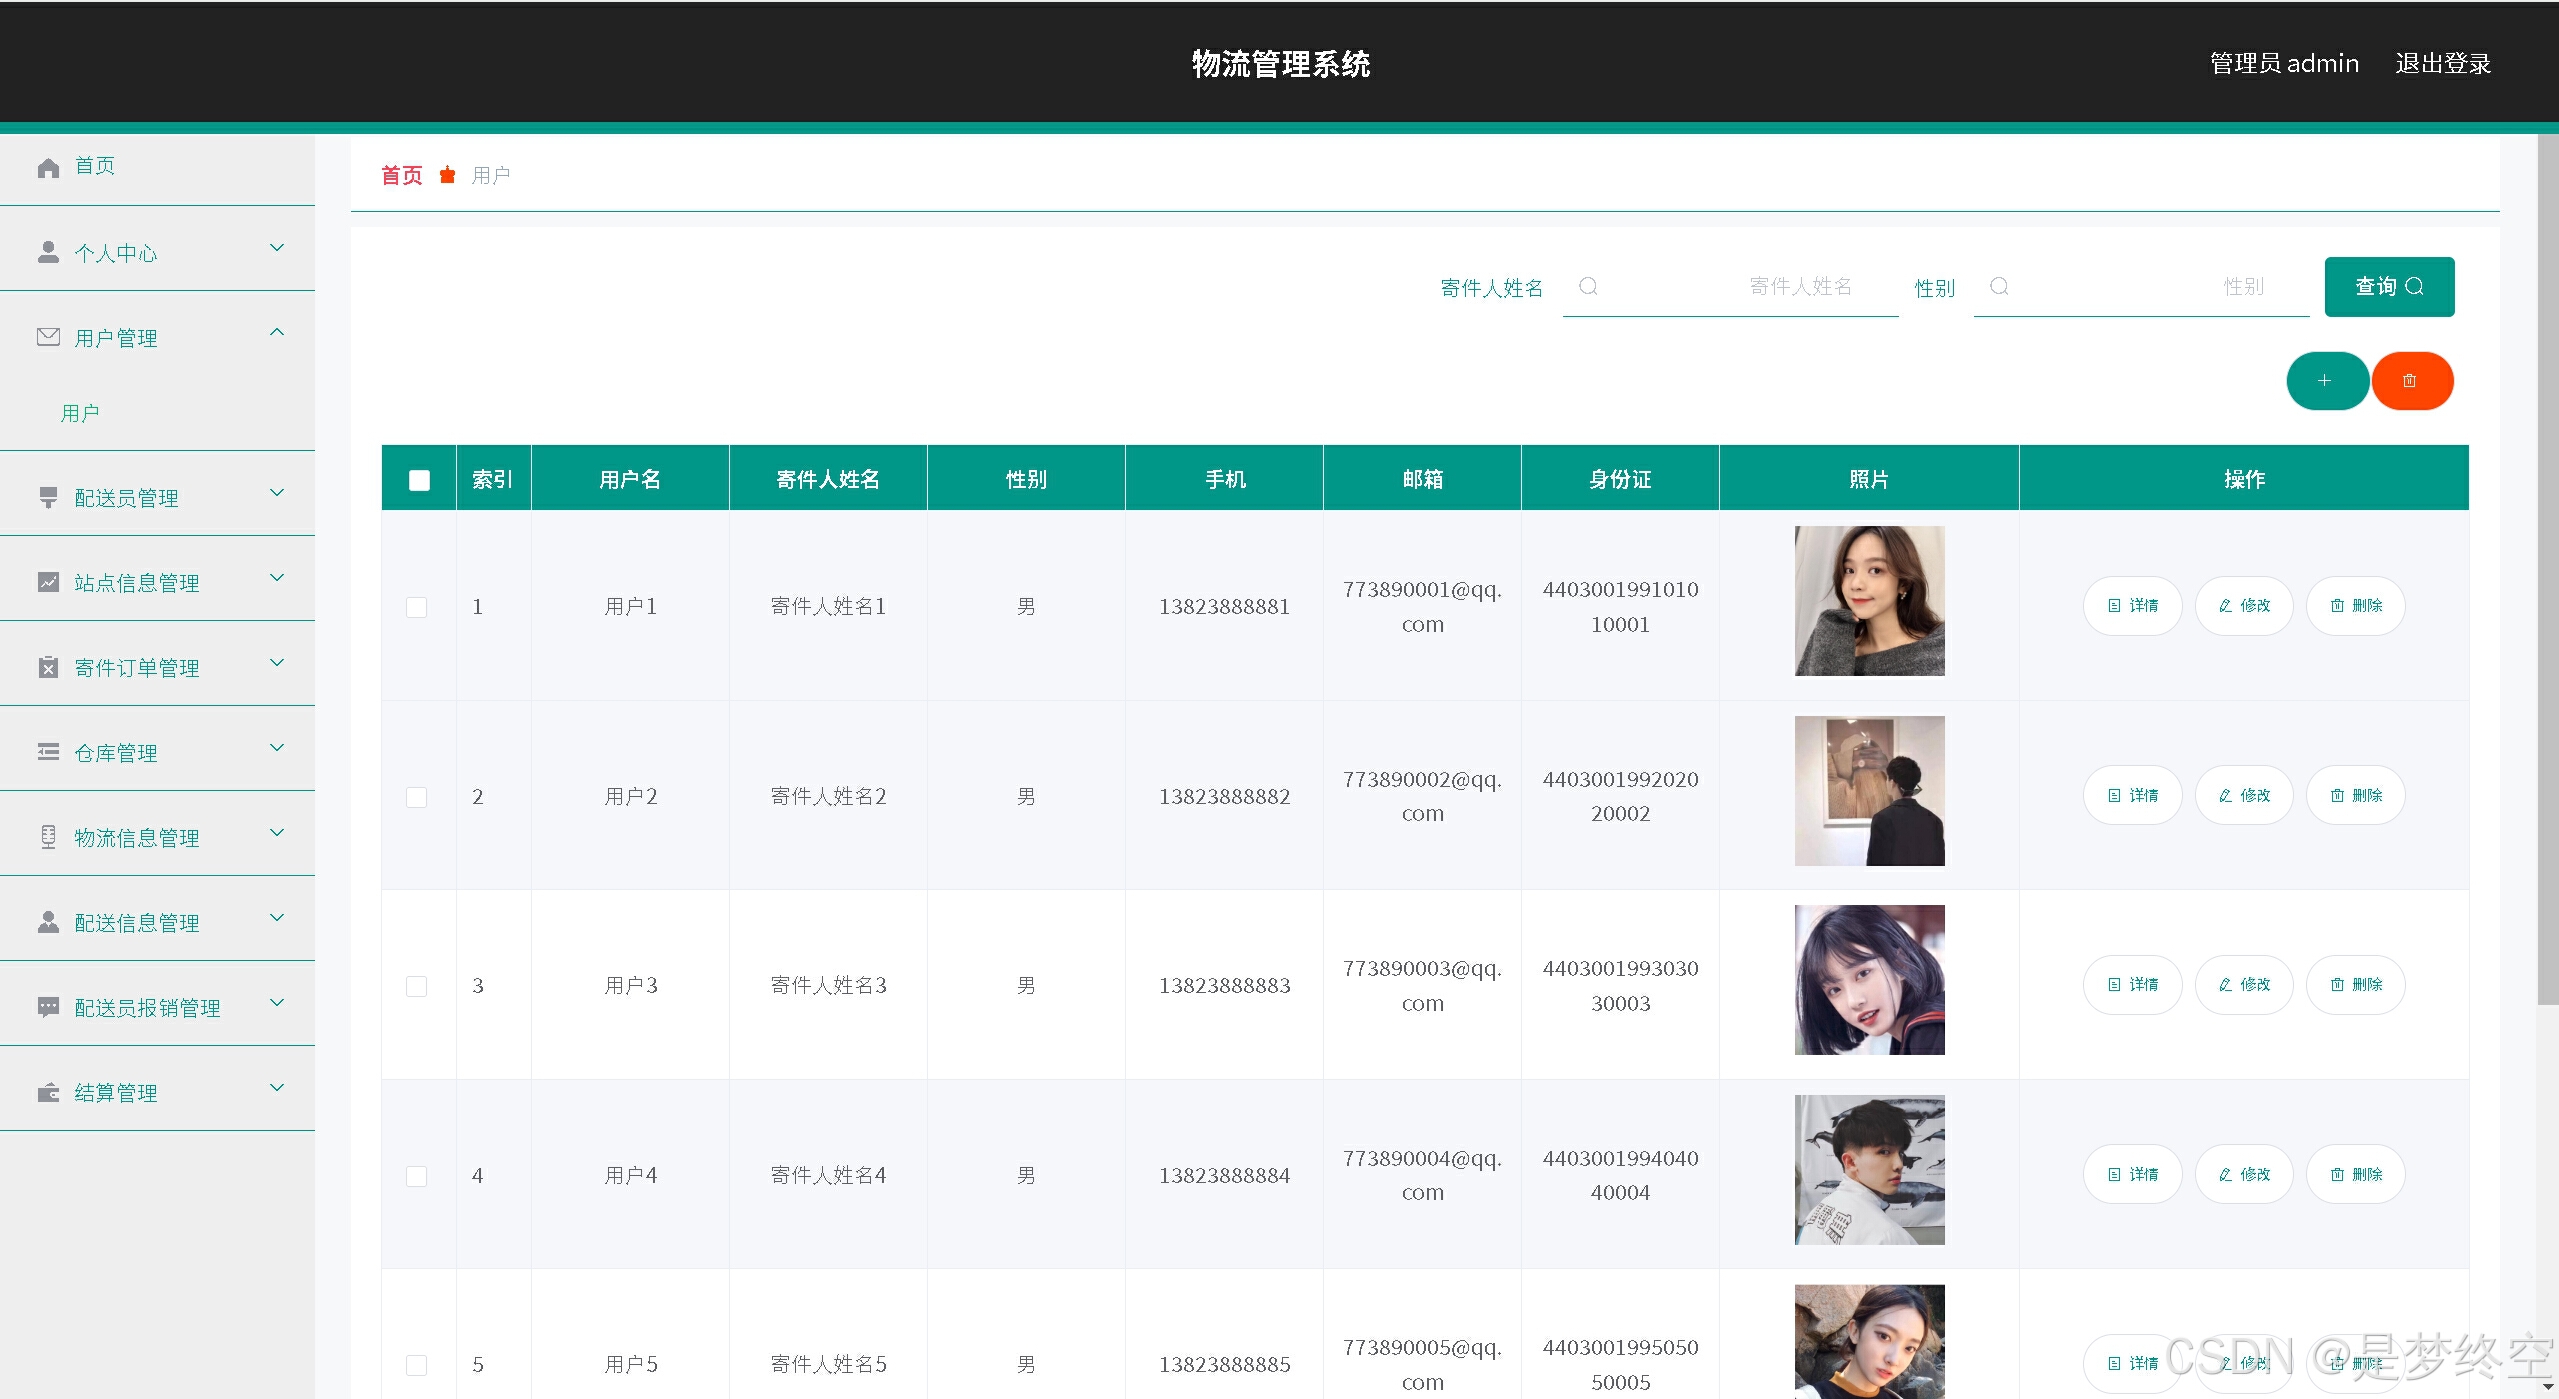This screenshot has height=1399, width=2559.
Task: Click the vertical page scrollbar
Action: [2547, 570]
